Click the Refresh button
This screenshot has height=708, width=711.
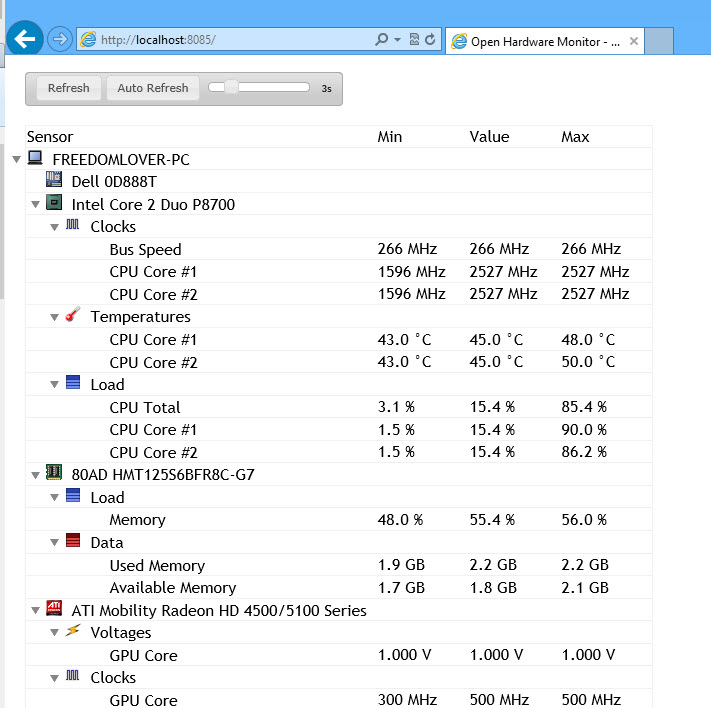(x=68, y=88)
